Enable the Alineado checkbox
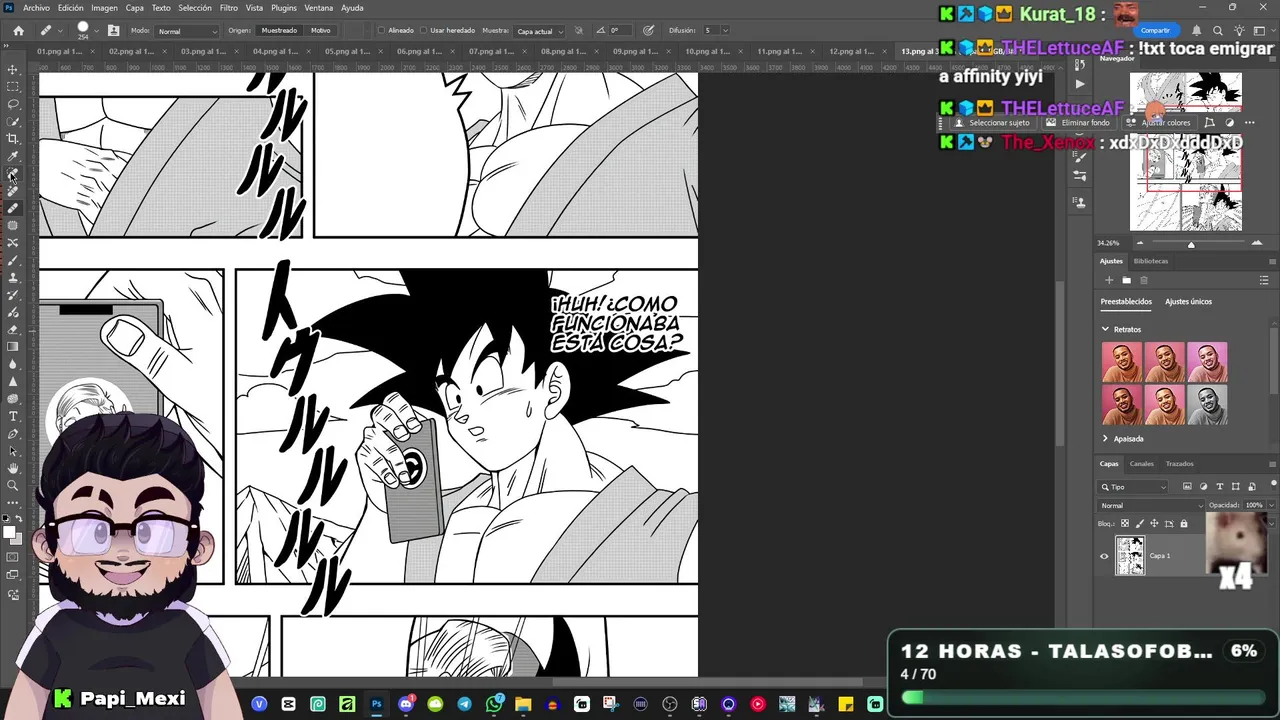 pyautogui.click(x=381, y=30)
